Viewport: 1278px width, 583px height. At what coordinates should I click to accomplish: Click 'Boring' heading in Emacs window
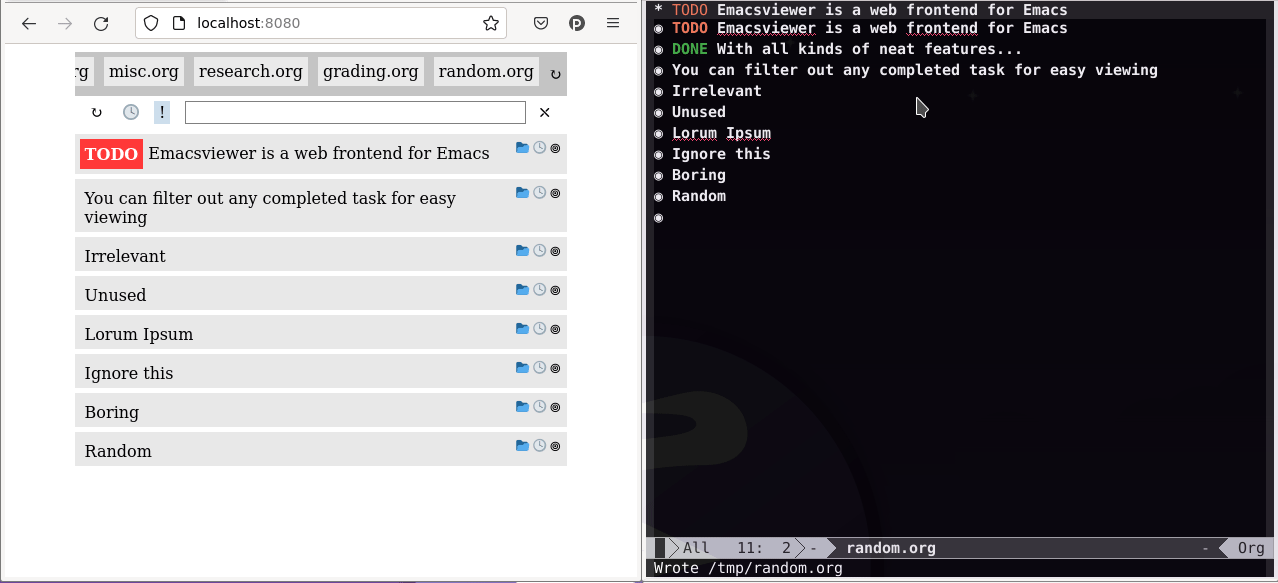[x=699, y=175]
